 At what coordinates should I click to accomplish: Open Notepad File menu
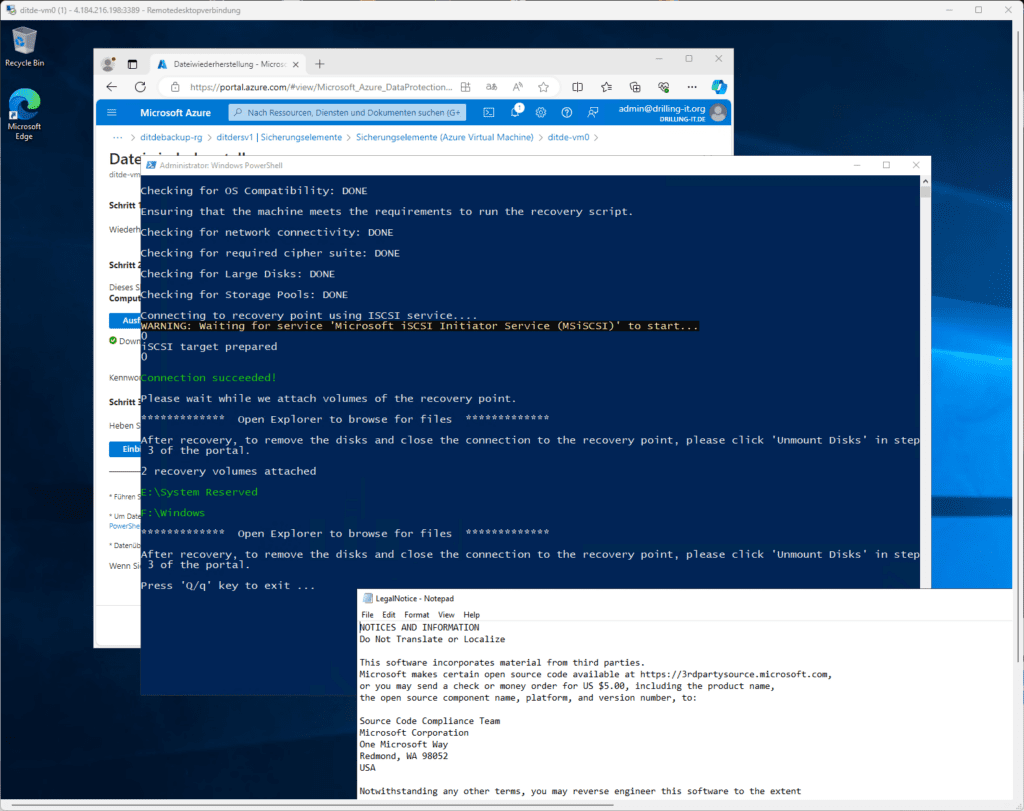pos(368,614)
